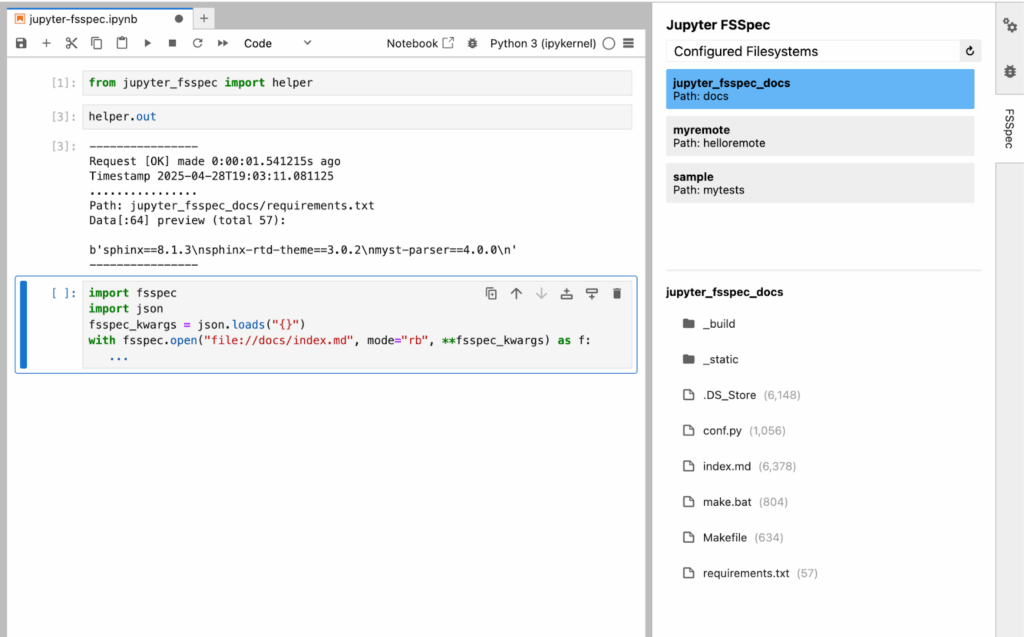Insert a new cell with plus icon

point(46,43)
